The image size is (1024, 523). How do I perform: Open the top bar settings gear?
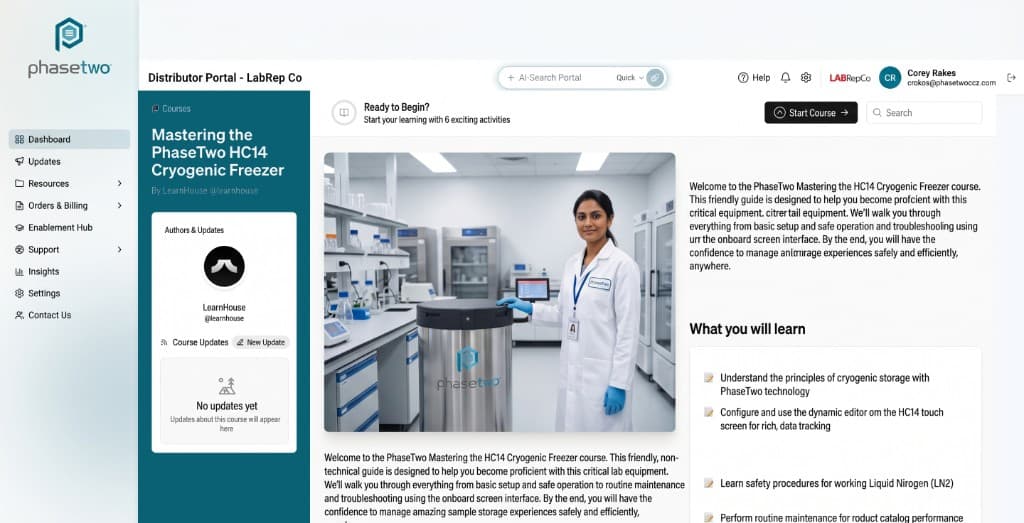(806, 77)
